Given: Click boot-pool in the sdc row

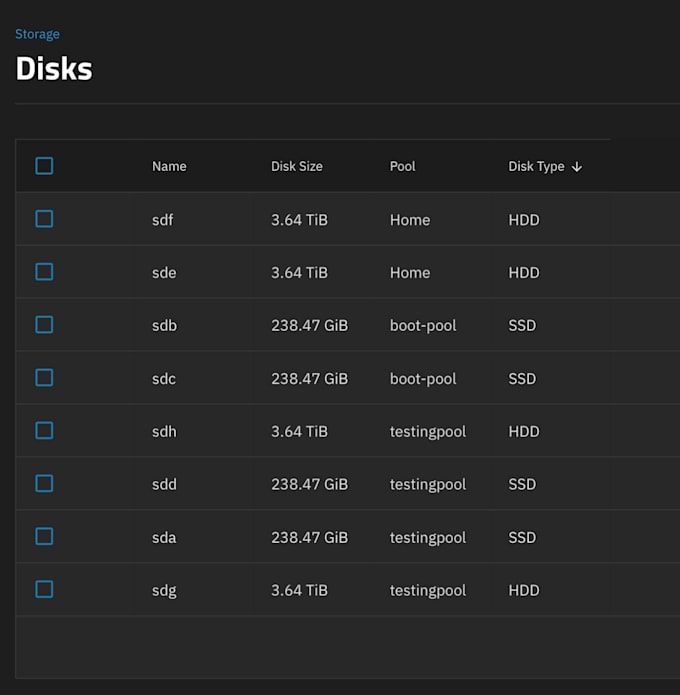Looking at the screenshot, I should (x=423, y=379).
